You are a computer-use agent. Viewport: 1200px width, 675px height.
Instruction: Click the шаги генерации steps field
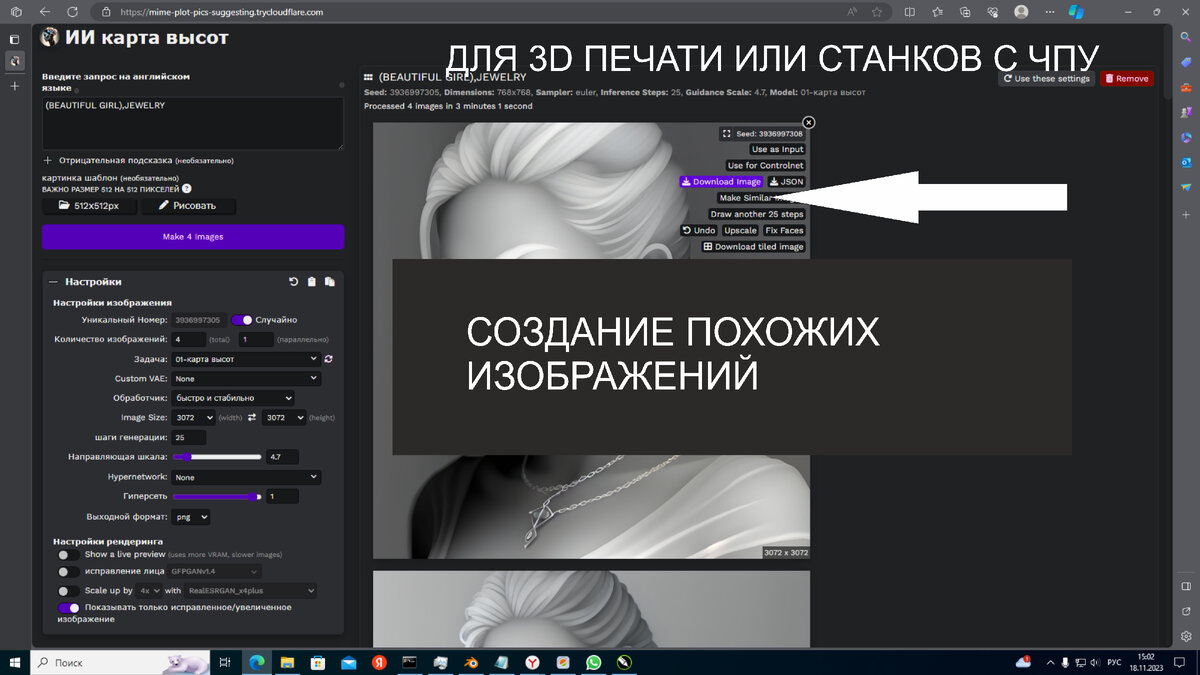point(188,437)
